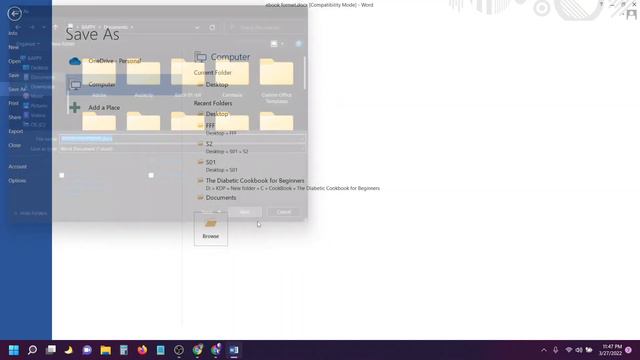
Task: Open Word Options in the backstage menu
Action: [x=17, y=180]
